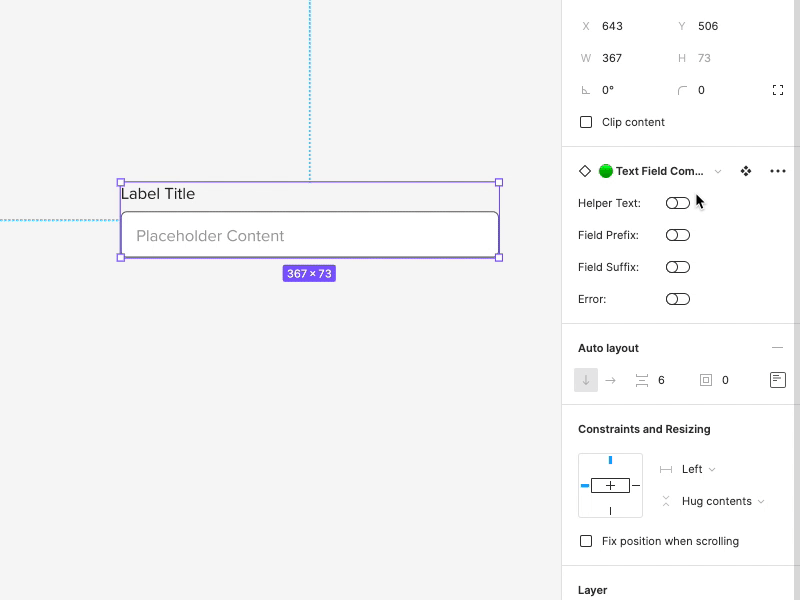Check the Clip content checkbox
This screenshot has width=800, height=600.
pos(585,122)
